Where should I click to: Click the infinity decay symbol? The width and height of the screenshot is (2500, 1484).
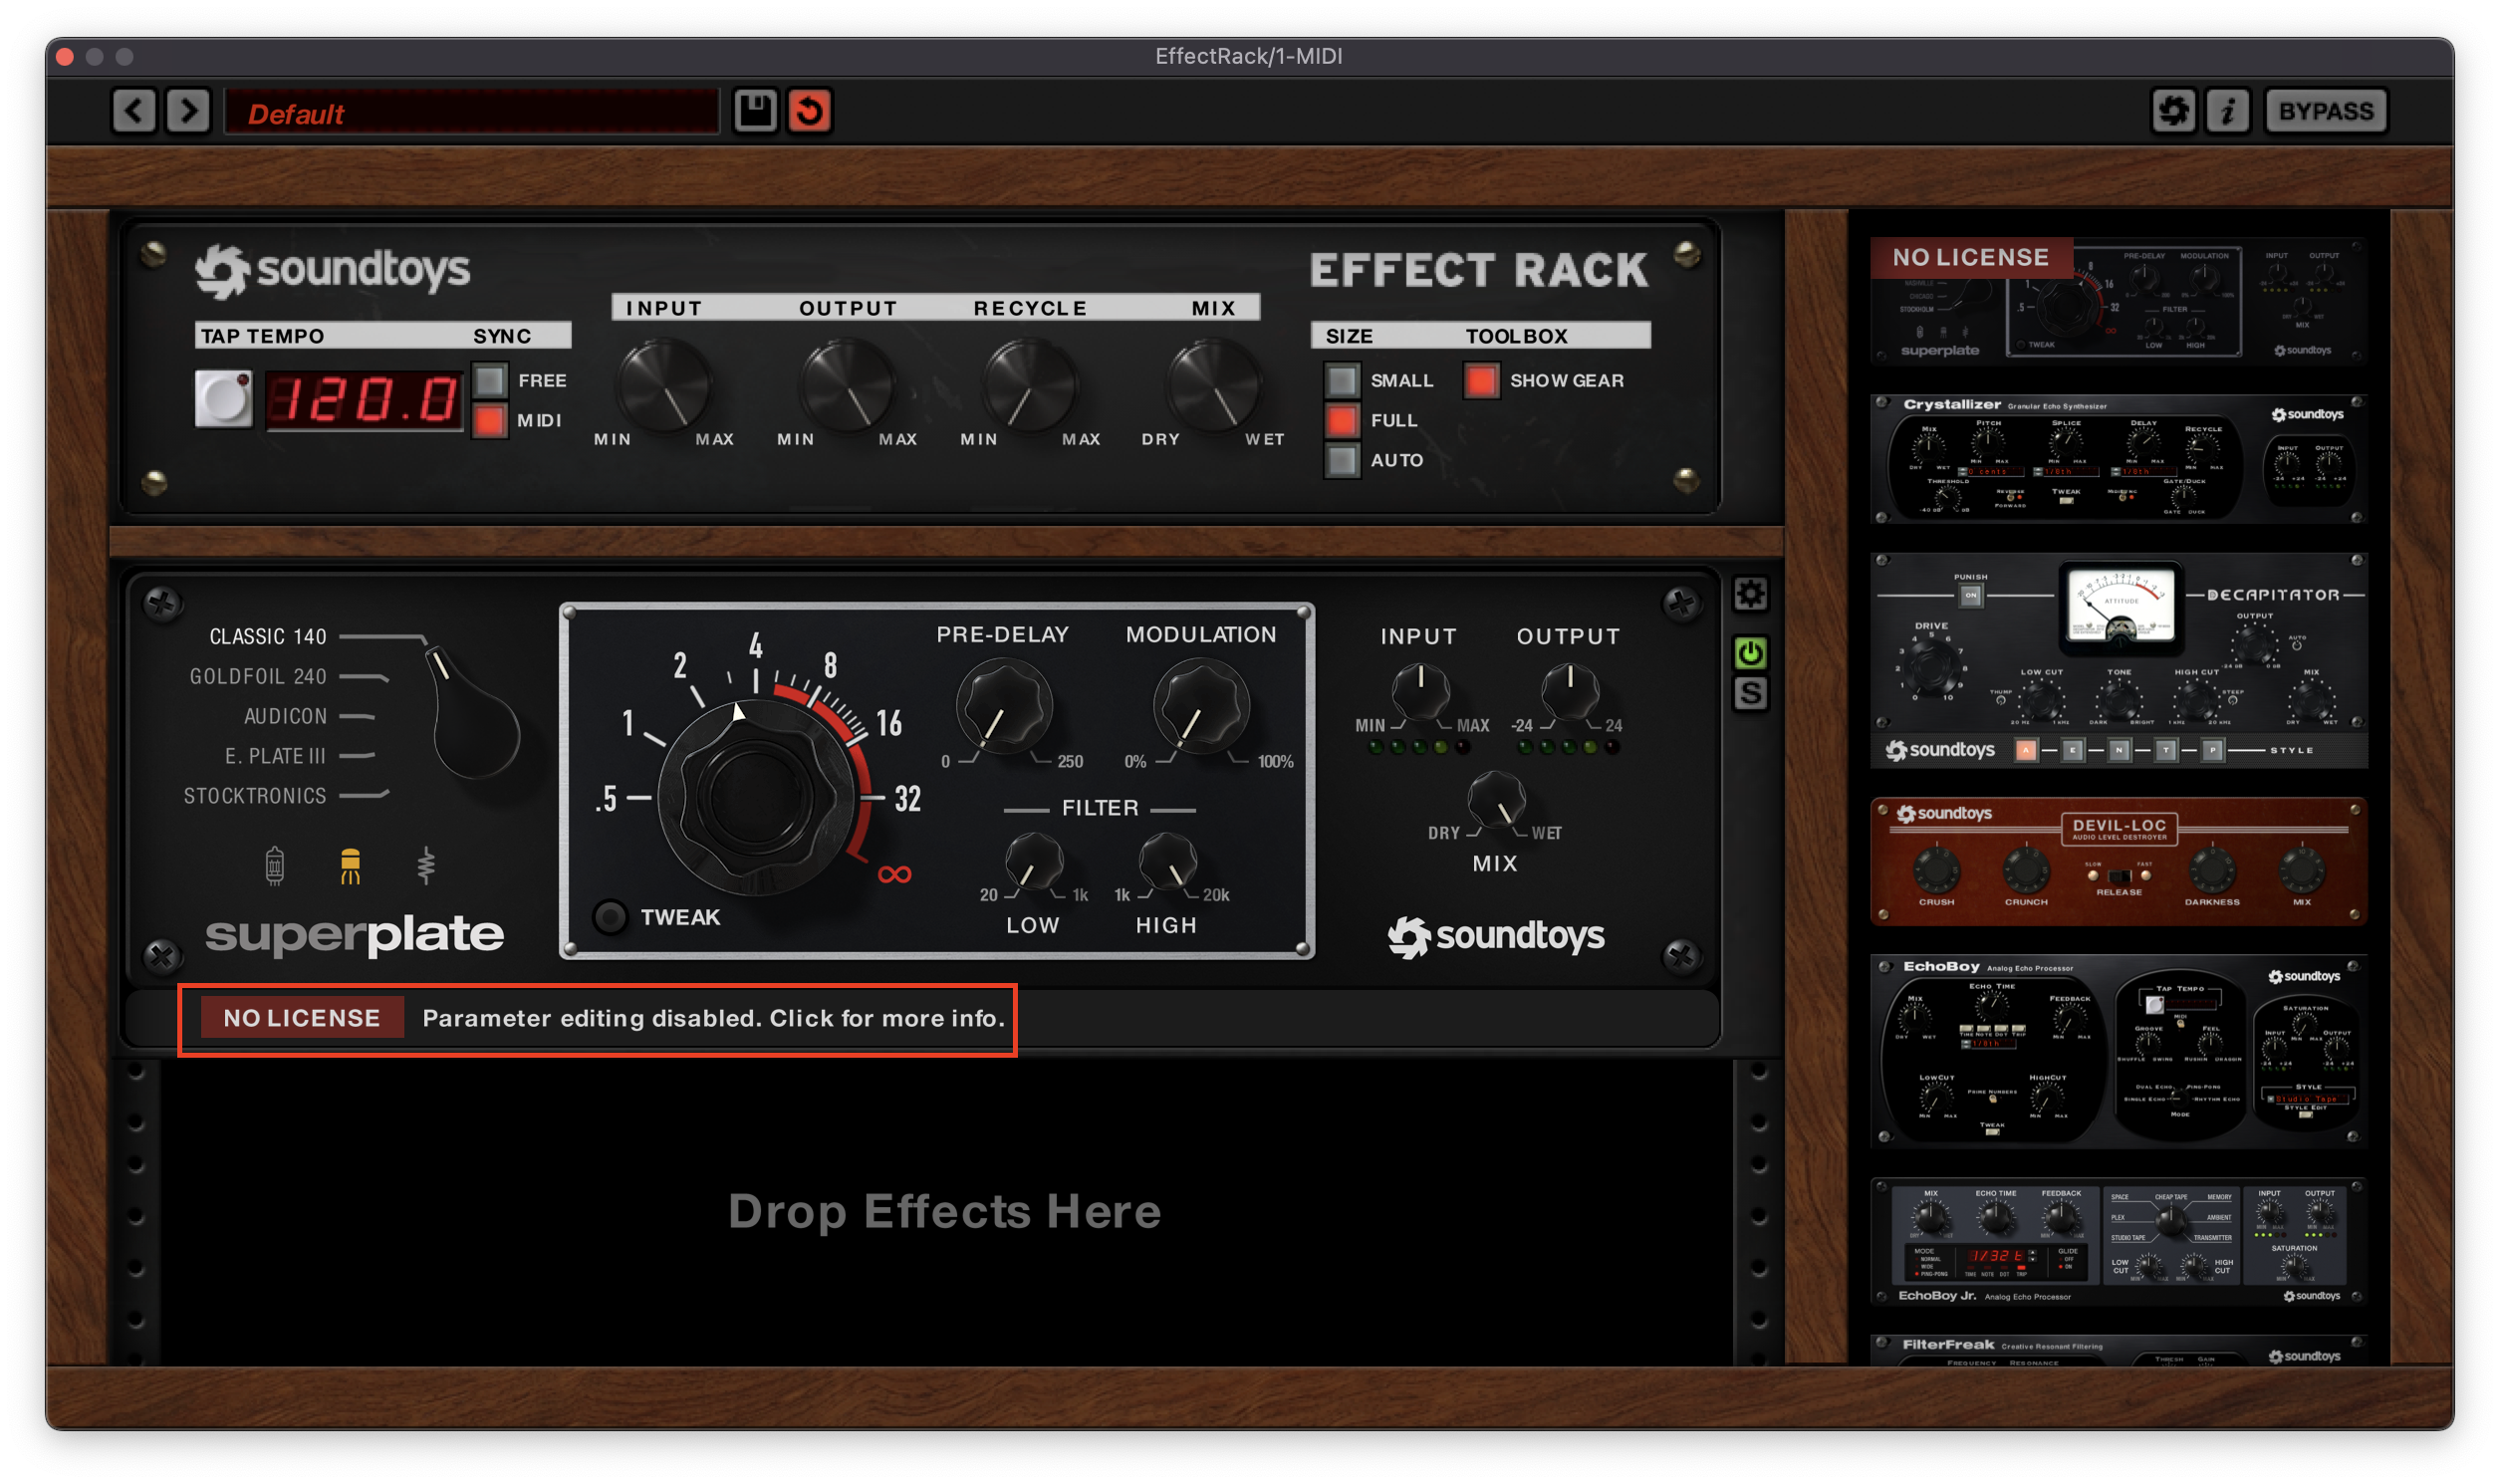point(895,876)
